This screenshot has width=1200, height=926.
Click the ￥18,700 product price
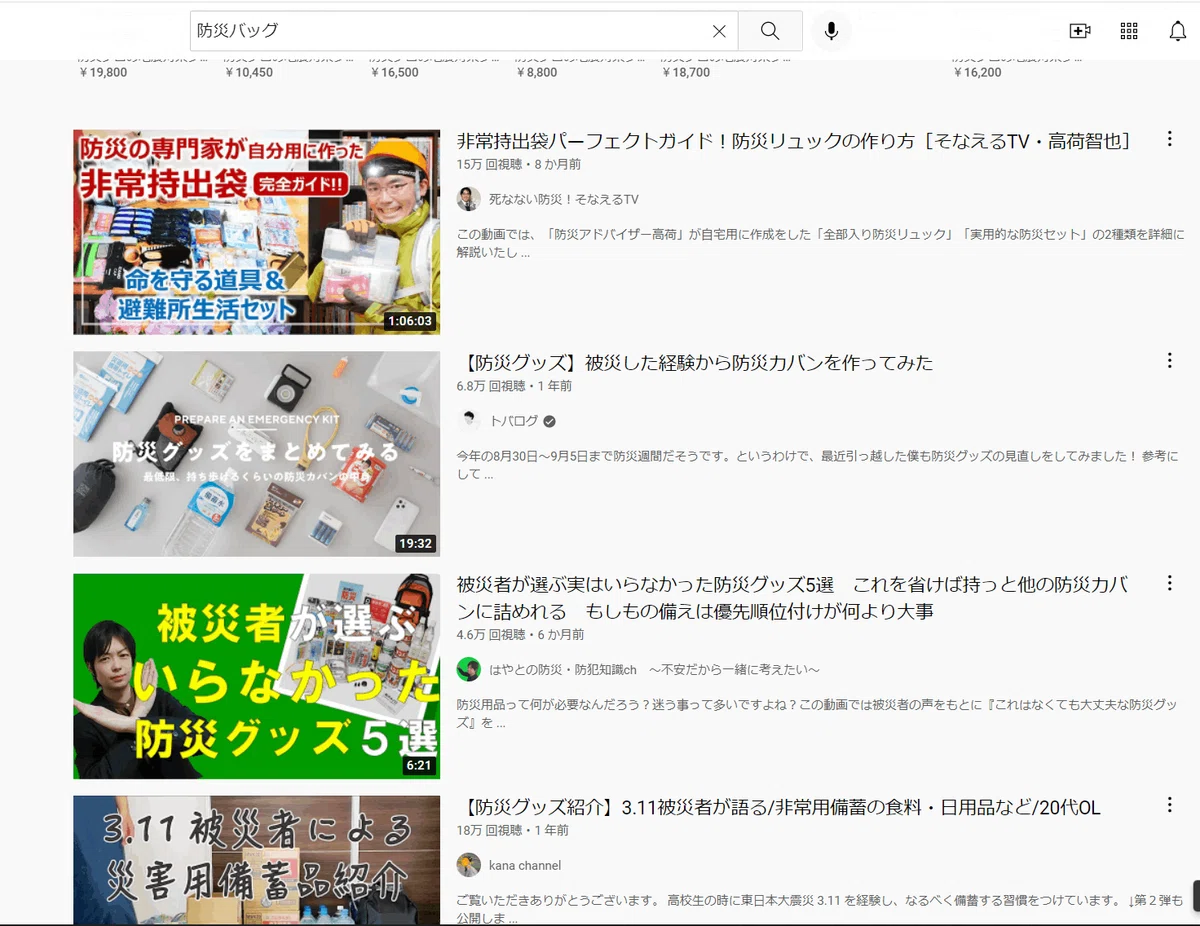coord(685,72)
